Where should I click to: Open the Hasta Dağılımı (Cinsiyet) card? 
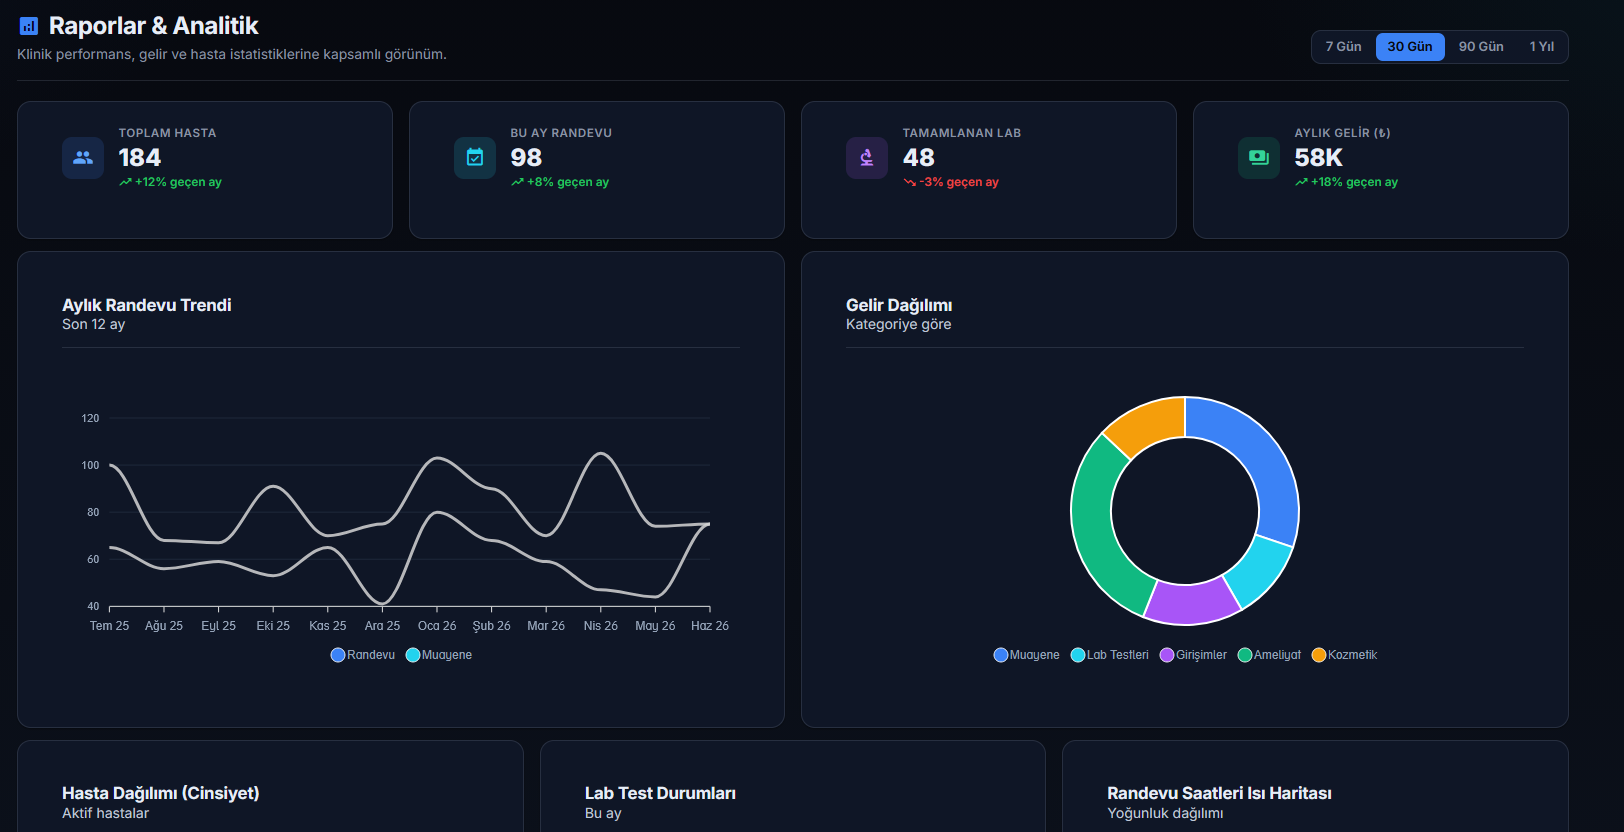(x=270, y=787)
